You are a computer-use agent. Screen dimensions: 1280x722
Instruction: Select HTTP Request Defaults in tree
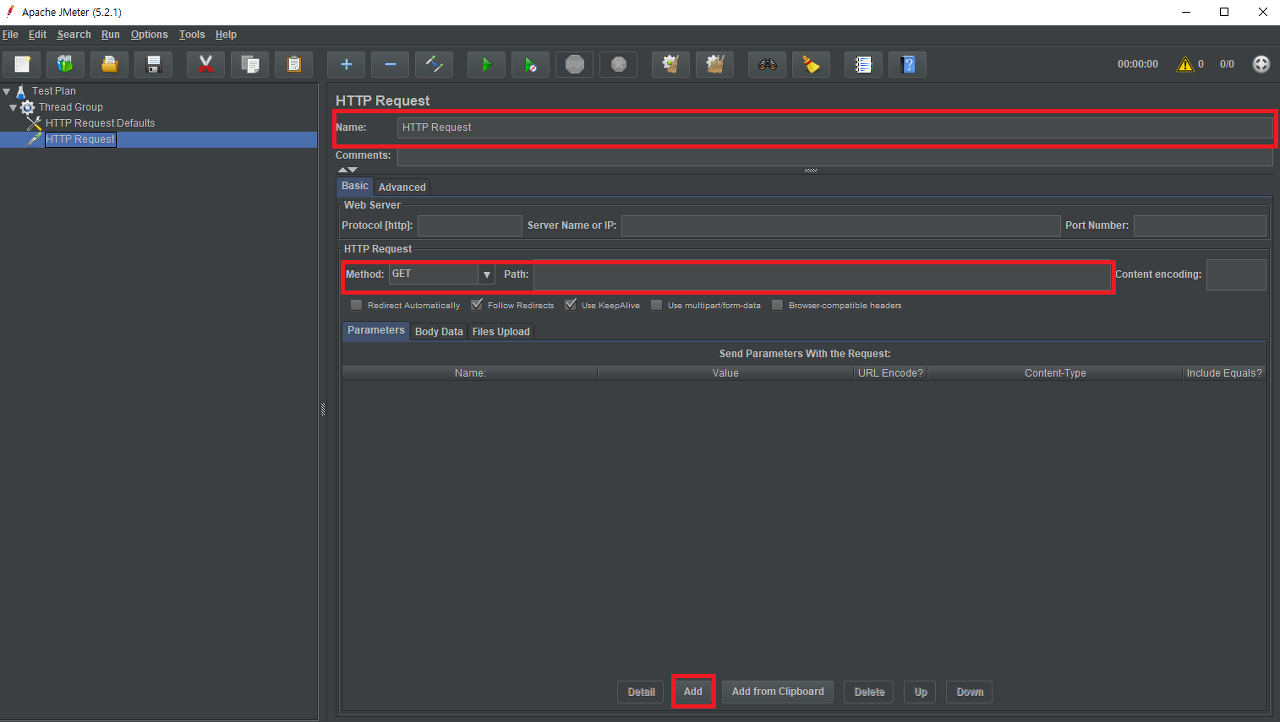tap(100, 123)
